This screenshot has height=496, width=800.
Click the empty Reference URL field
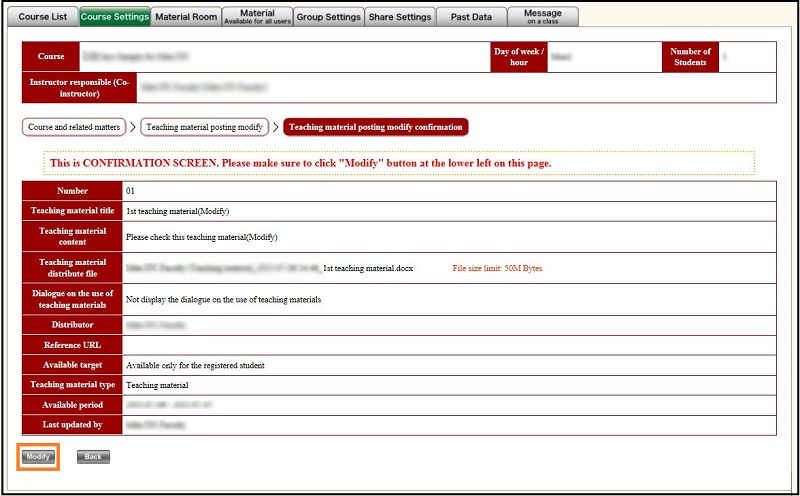448,345
